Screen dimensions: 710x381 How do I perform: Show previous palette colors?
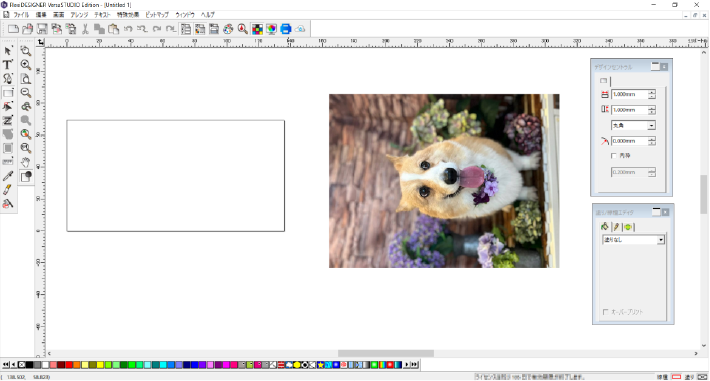[14, 364]
